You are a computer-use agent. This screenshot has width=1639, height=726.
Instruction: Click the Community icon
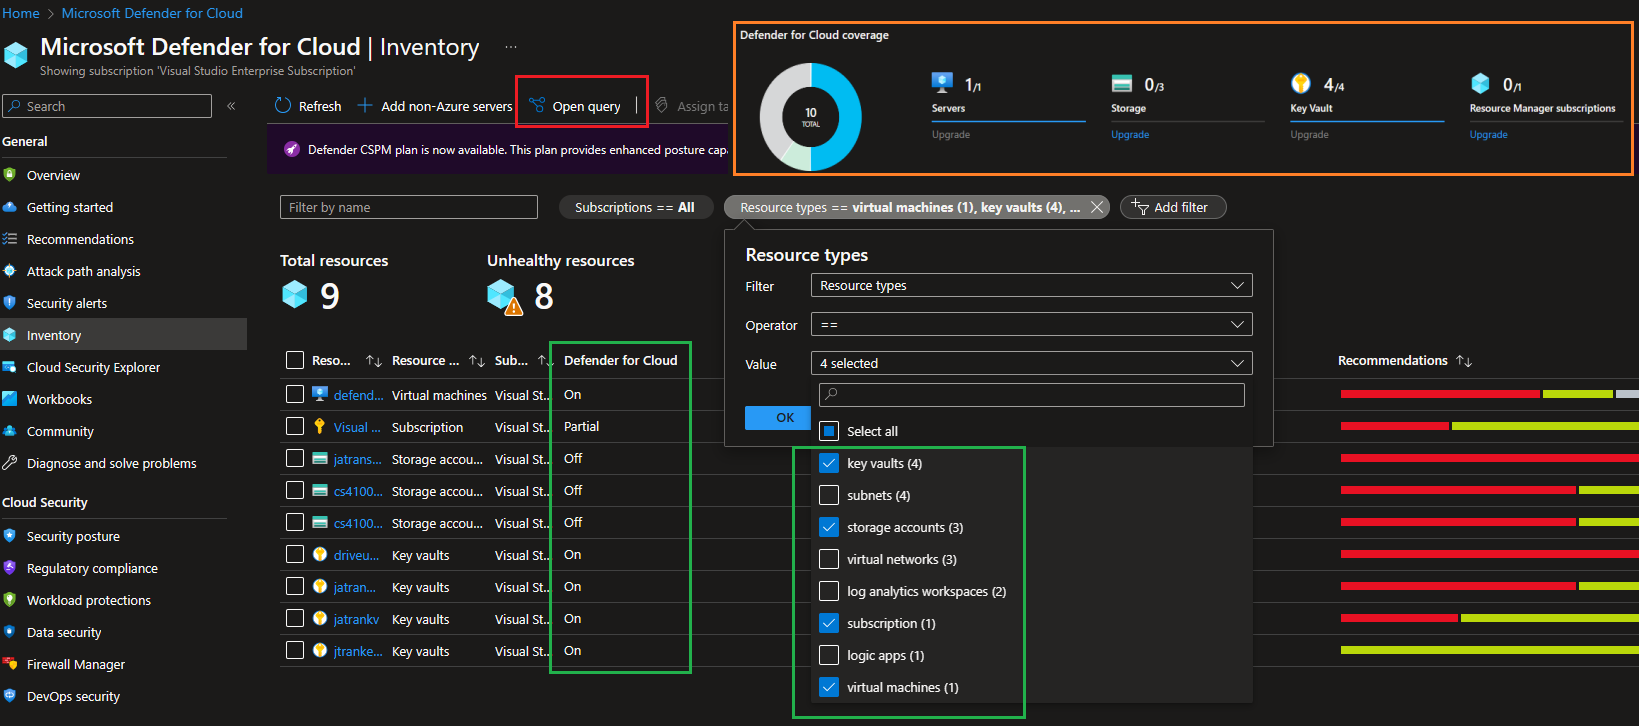tap(10, 431)
